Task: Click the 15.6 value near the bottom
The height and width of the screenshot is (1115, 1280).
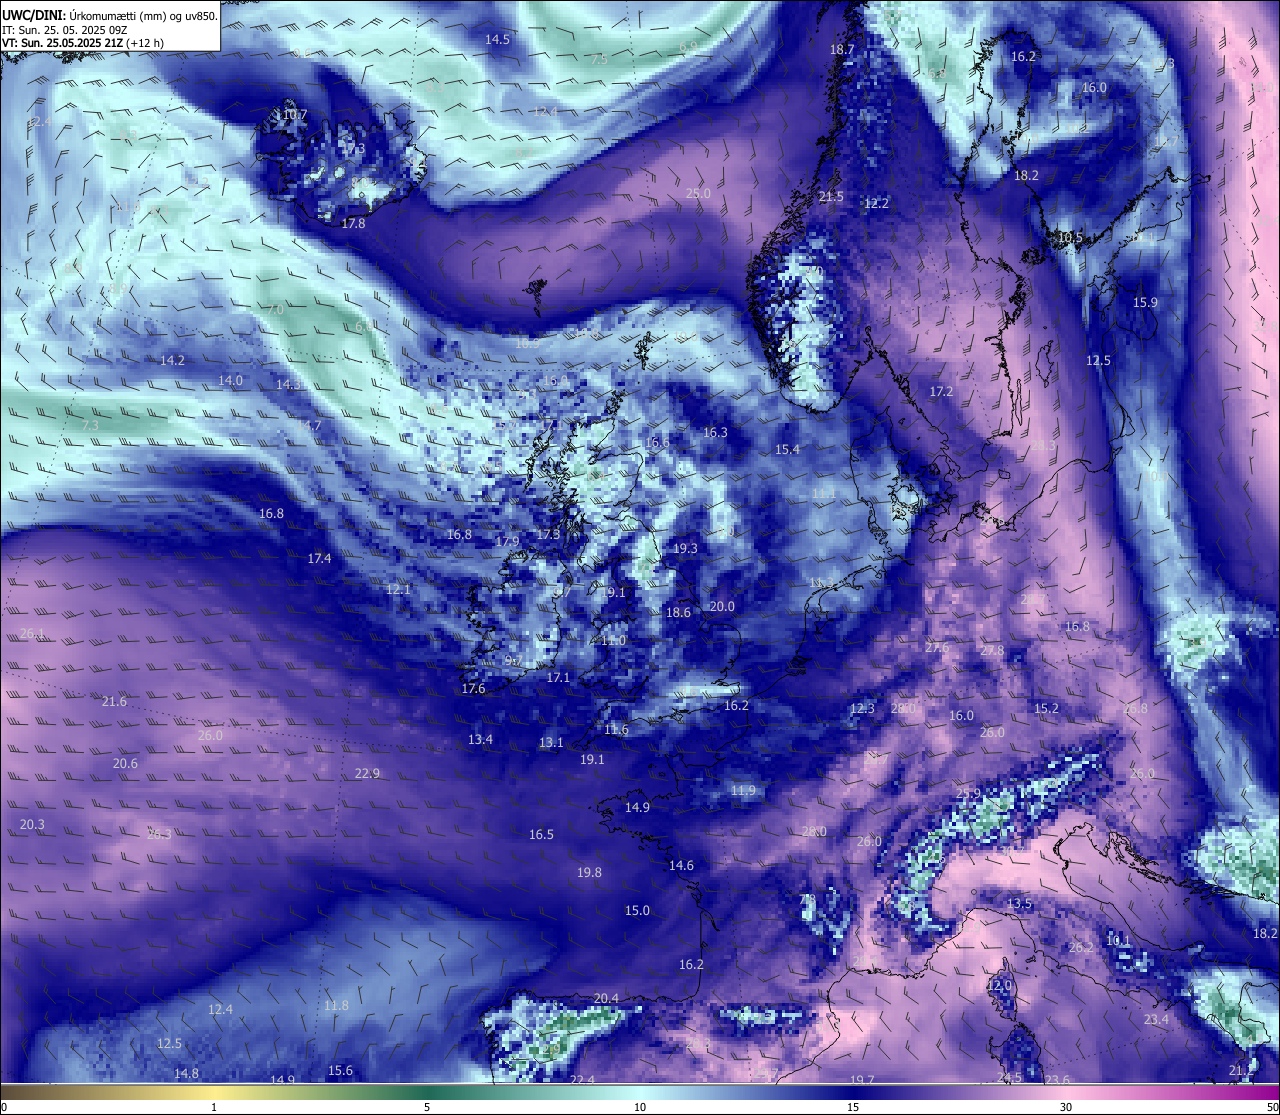Action: [x=340, y=1070]
